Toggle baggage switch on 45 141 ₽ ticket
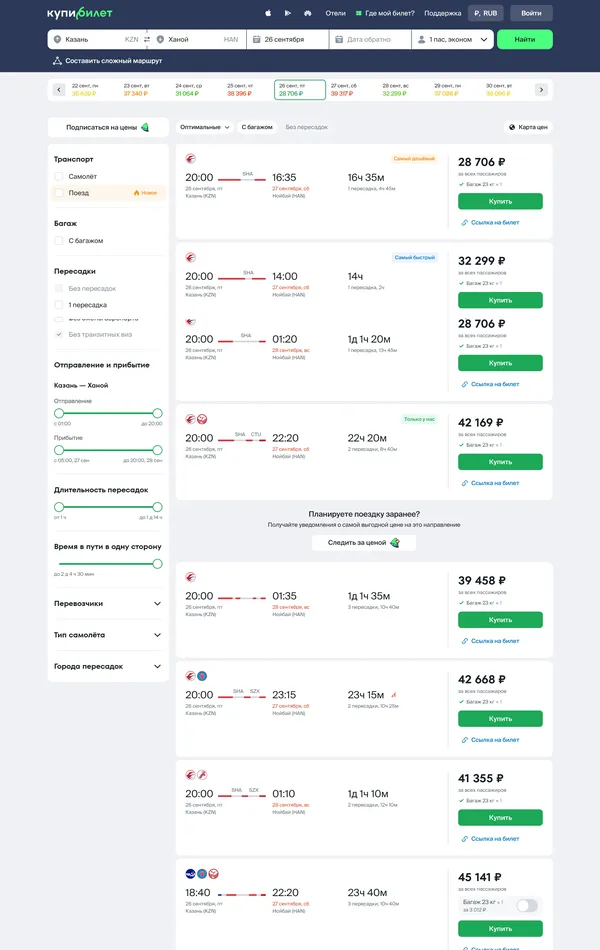 [x=526, y=905]
